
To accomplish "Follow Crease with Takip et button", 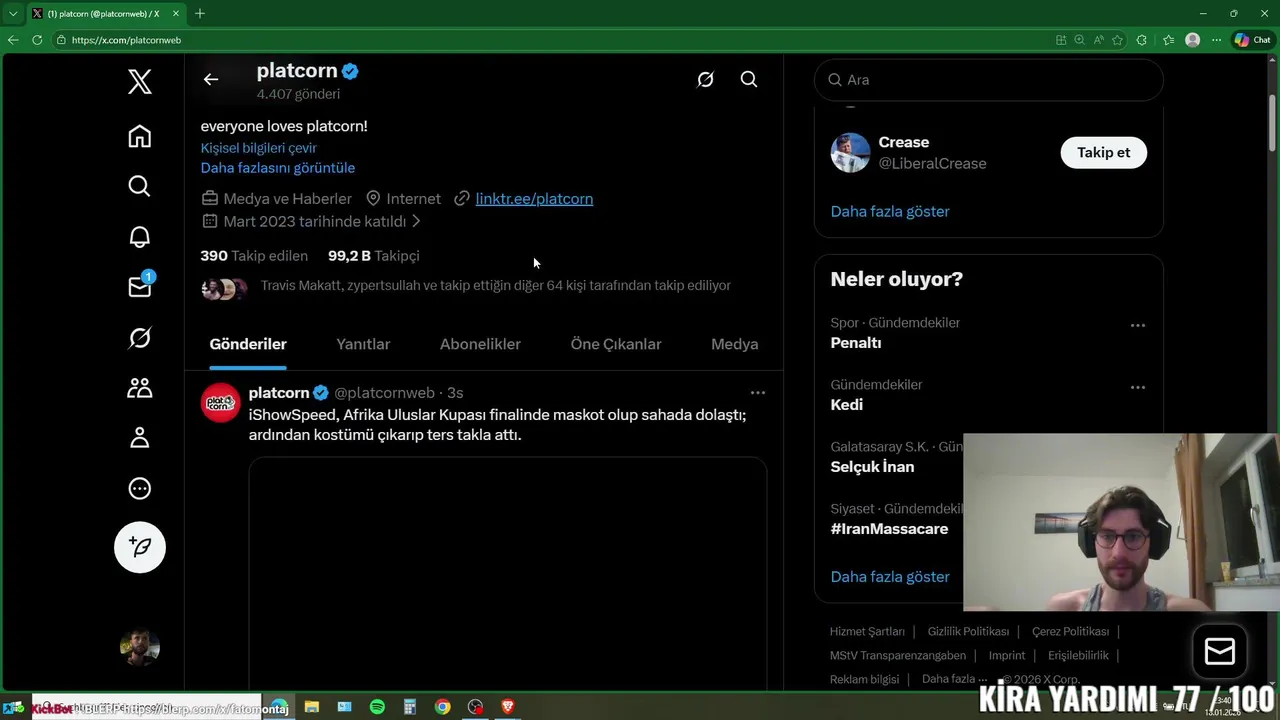I will point(1104,153).
